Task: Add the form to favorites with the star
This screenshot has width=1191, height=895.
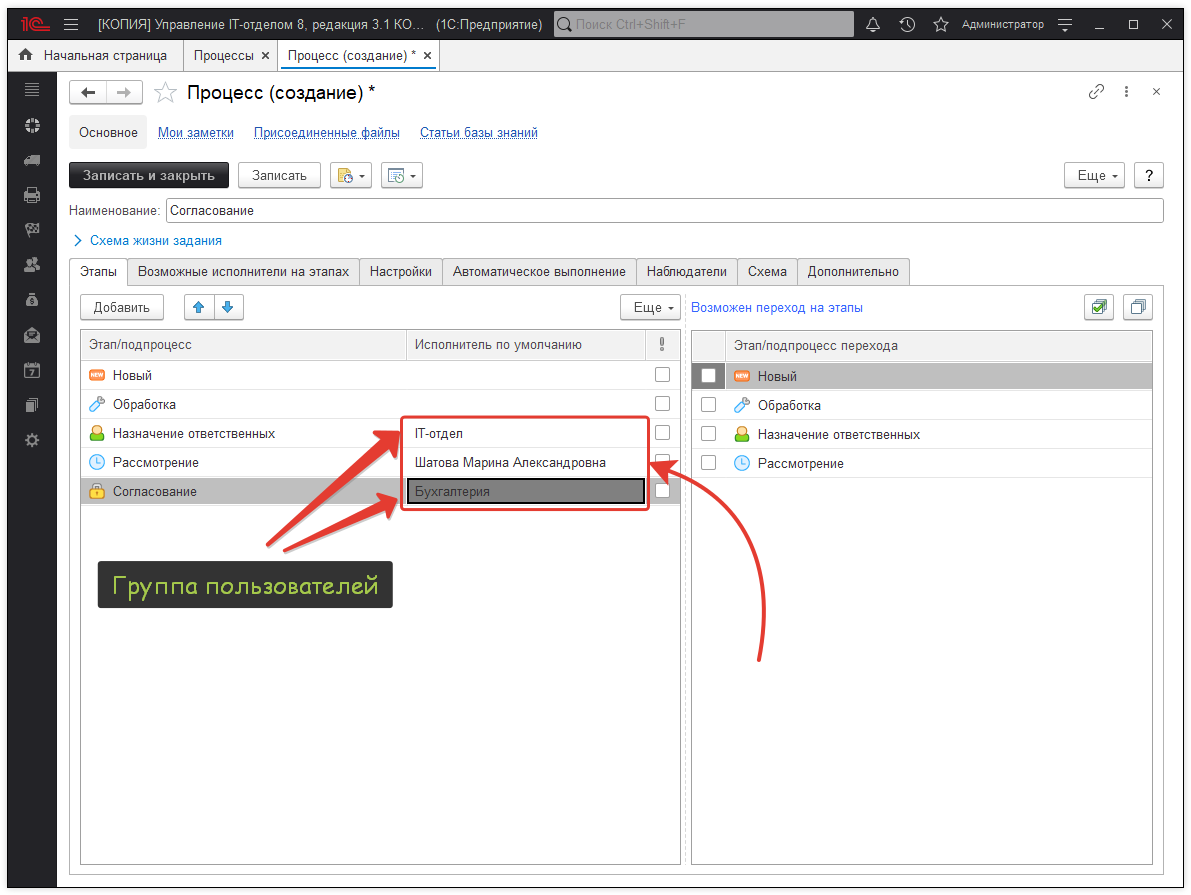Action: coord(166,93)
